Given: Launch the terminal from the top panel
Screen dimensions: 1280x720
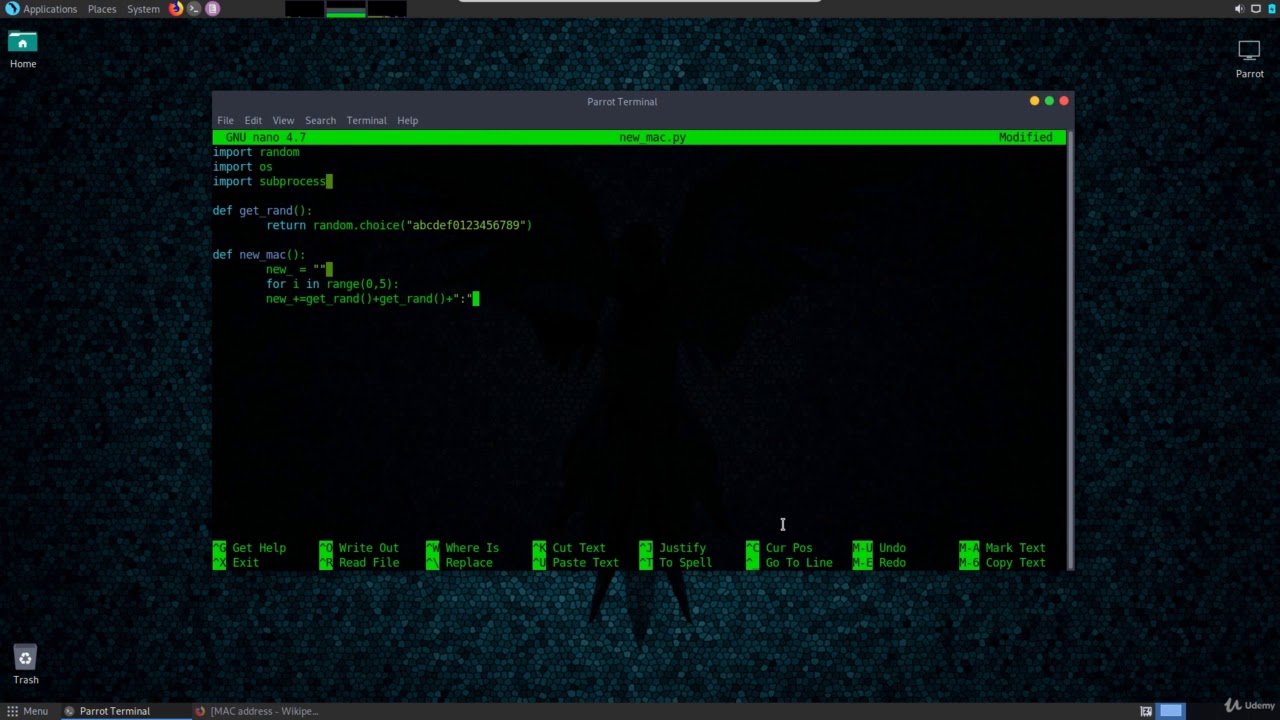Looking at the screenshot, I should [x=194, y=9].
